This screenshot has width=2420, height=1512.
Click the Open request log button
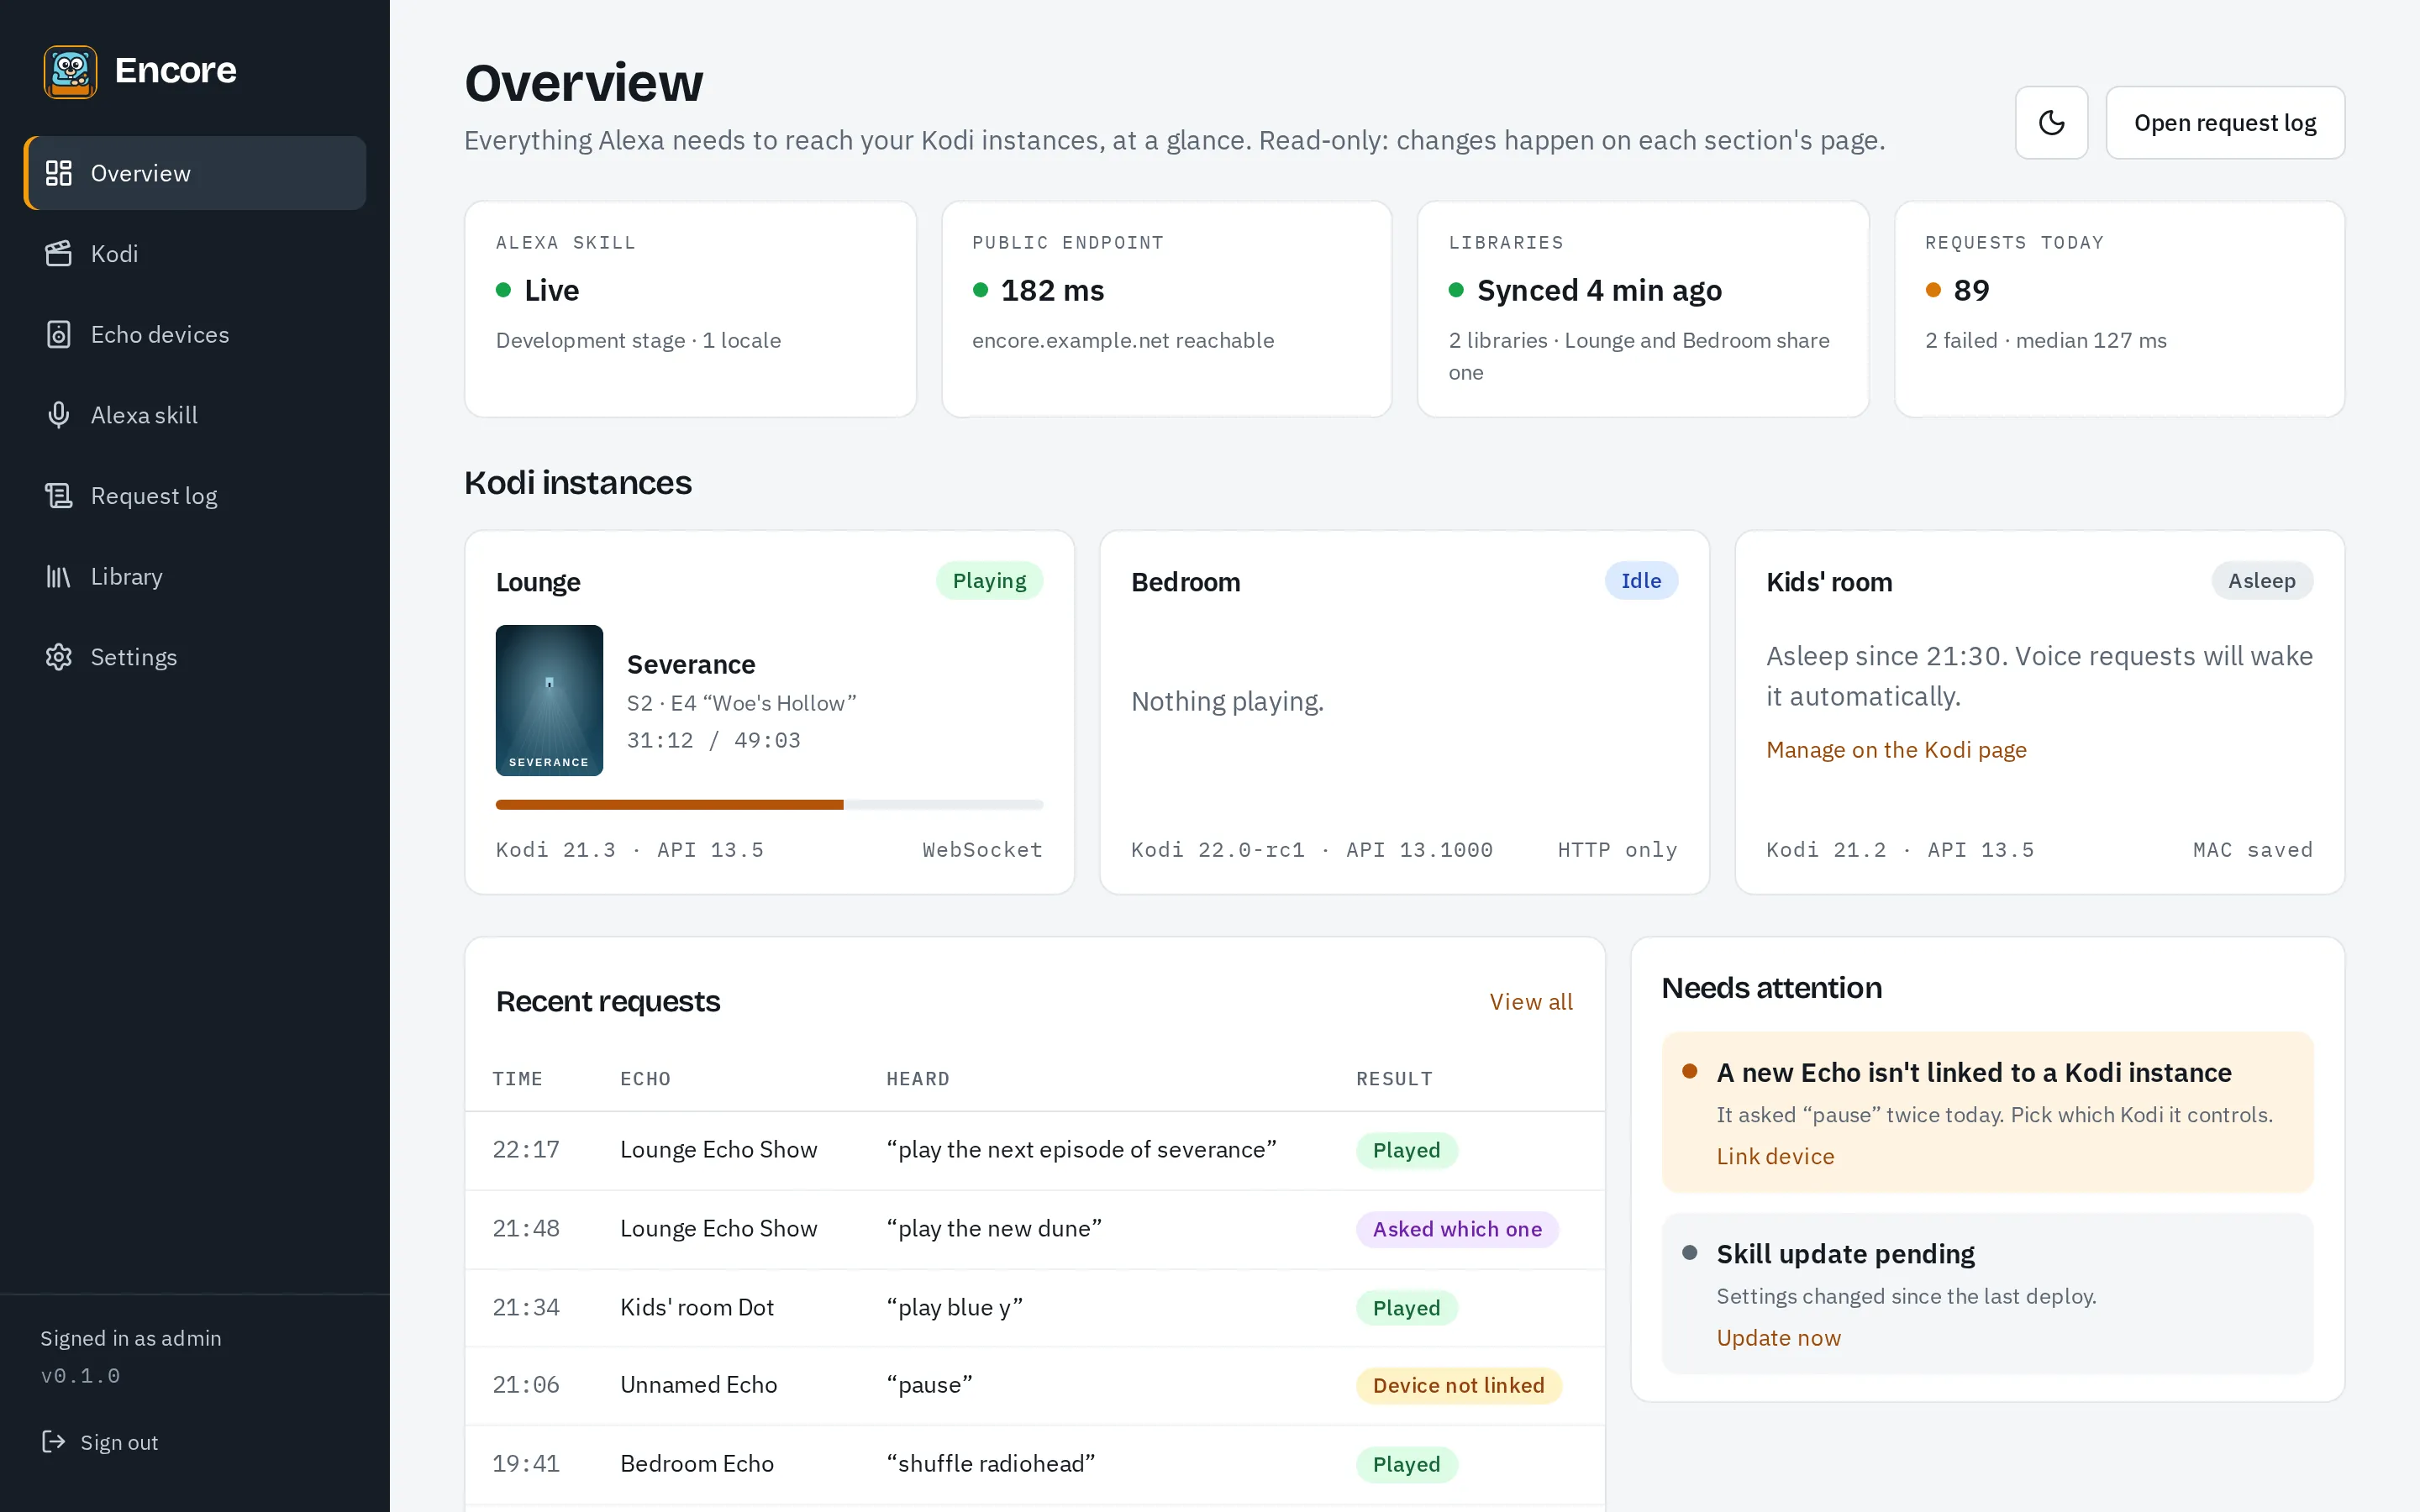click(x=2225, y=122)
